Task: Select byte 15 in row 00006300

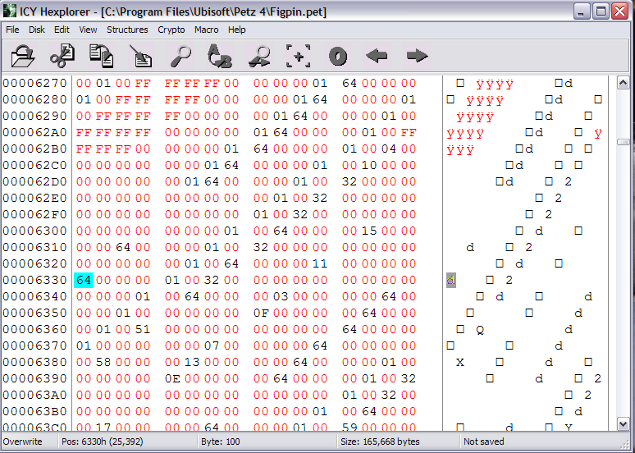Action: click(369, 231)
